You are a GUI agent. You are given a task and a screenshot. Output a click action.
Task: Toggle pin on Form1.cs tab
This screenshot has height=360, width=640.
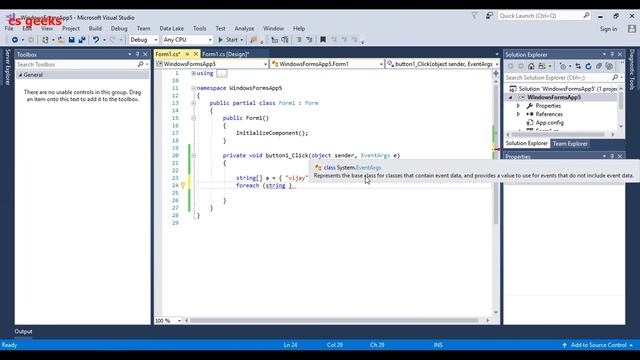click(x=187, y=54)
